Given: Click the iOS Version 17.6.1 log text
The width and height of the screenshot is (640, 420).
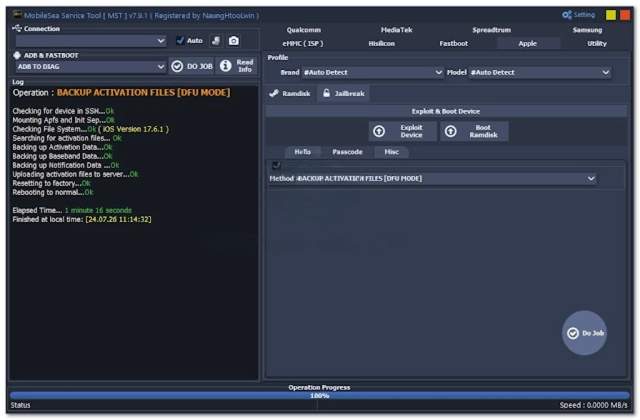Looking at the screenshot, I should coord(133,129).
